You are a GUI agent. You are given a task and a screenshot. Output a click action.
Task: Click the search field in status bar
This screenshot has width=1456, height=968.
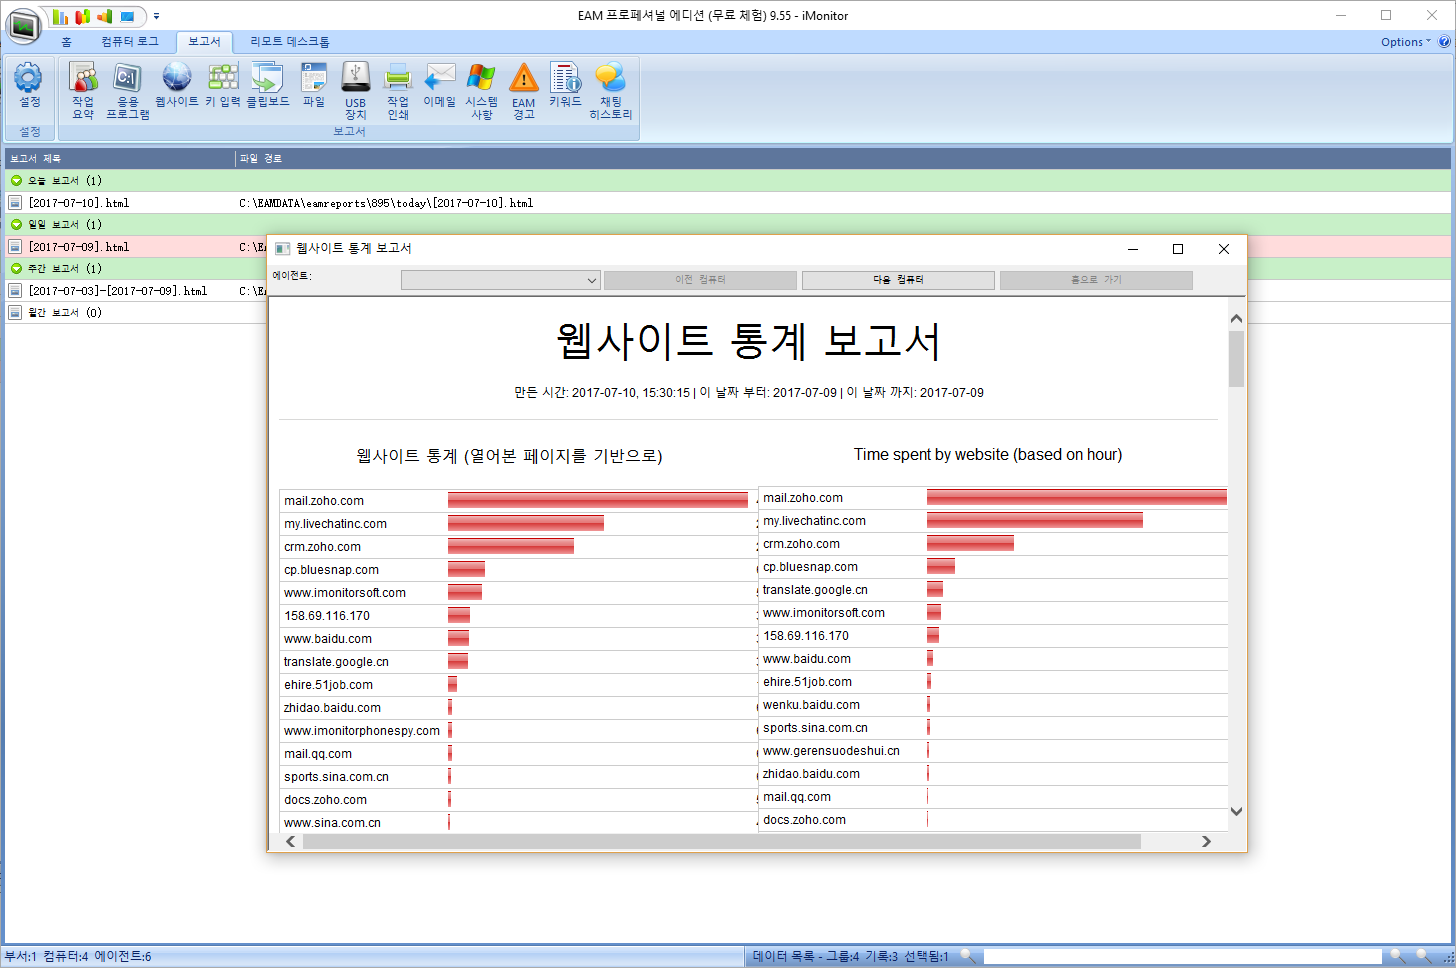[x=1183, y=957]
